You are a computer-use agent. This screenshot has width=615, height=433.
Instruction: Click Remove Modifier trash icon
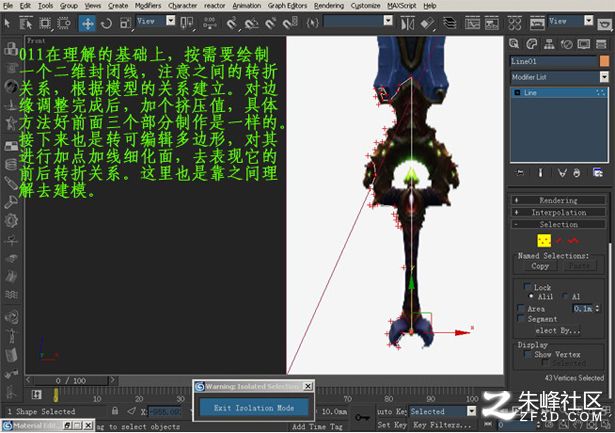tap(577, 173)
